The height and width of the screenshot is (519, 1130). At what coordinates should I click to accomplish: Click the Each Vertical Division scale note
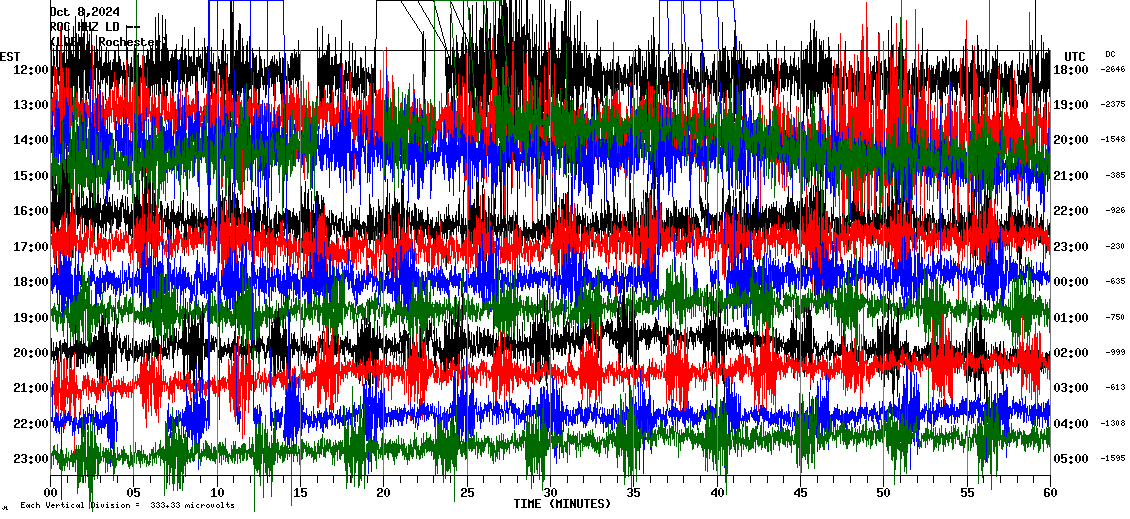(127, 506)
